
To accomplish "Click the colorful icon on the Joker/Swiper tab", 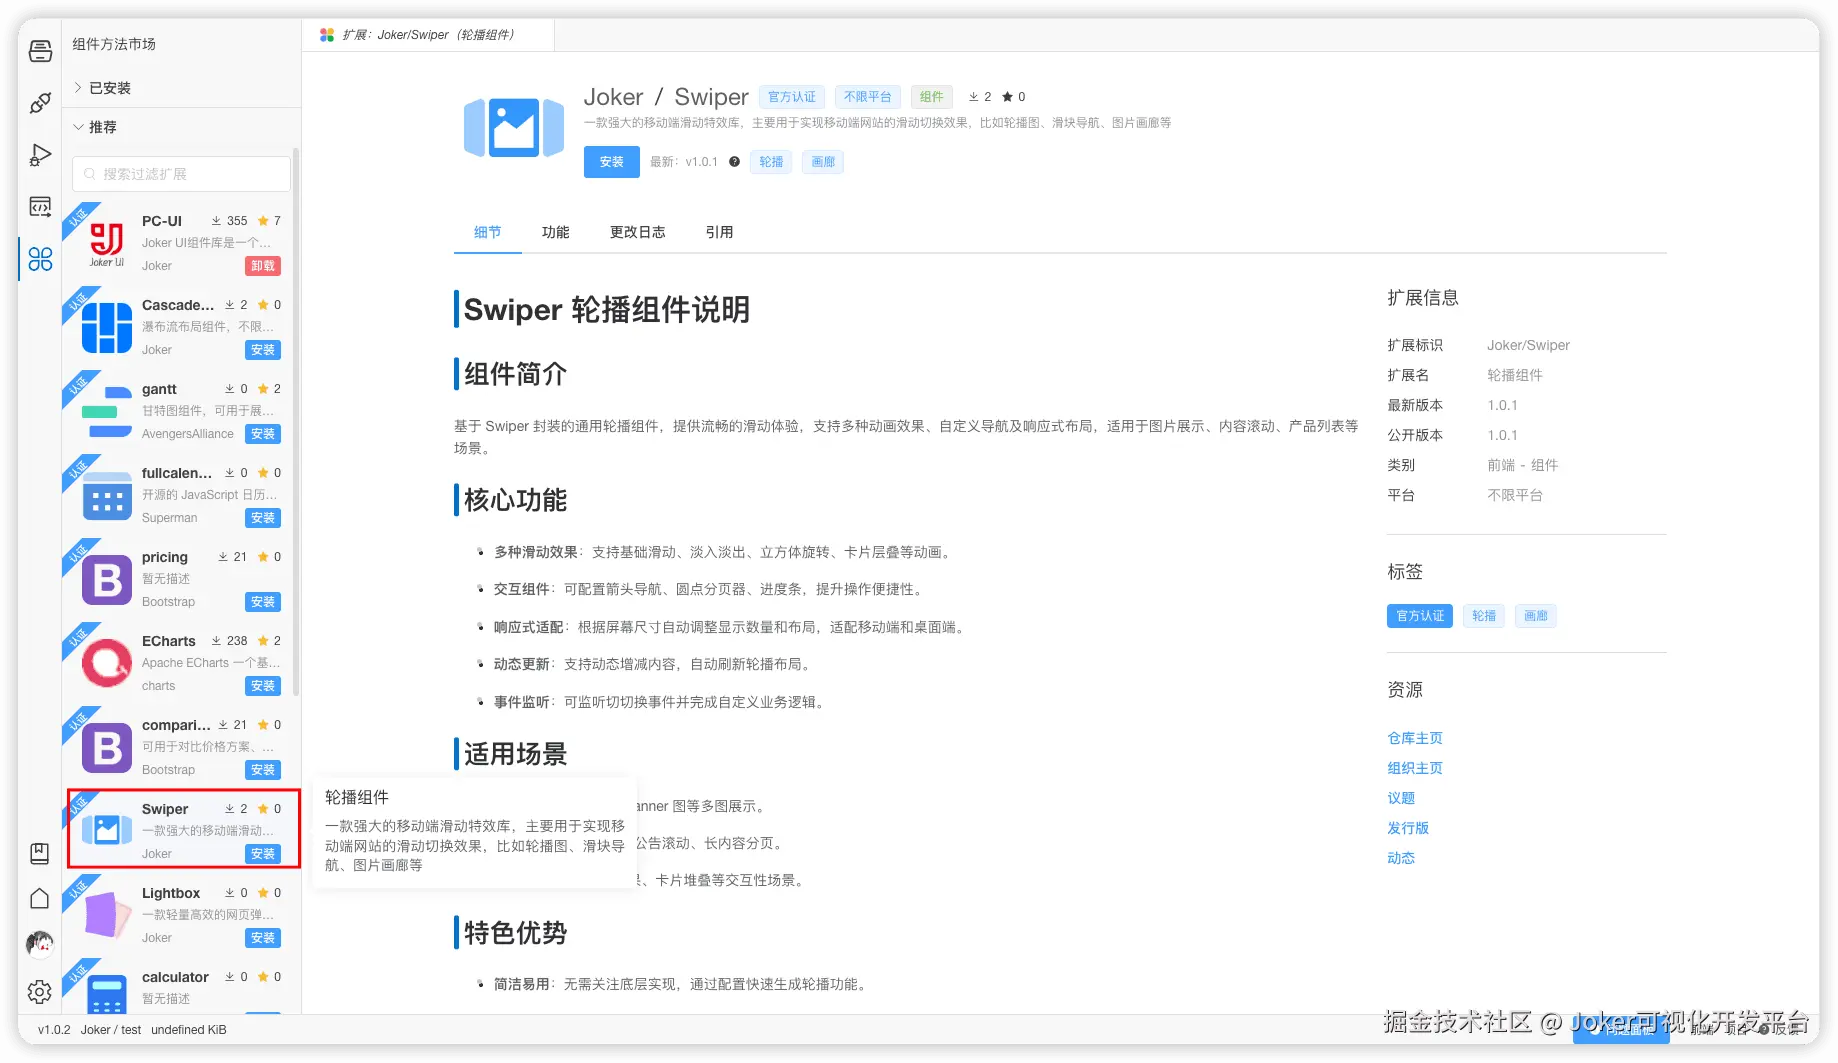I will [327, 35].
